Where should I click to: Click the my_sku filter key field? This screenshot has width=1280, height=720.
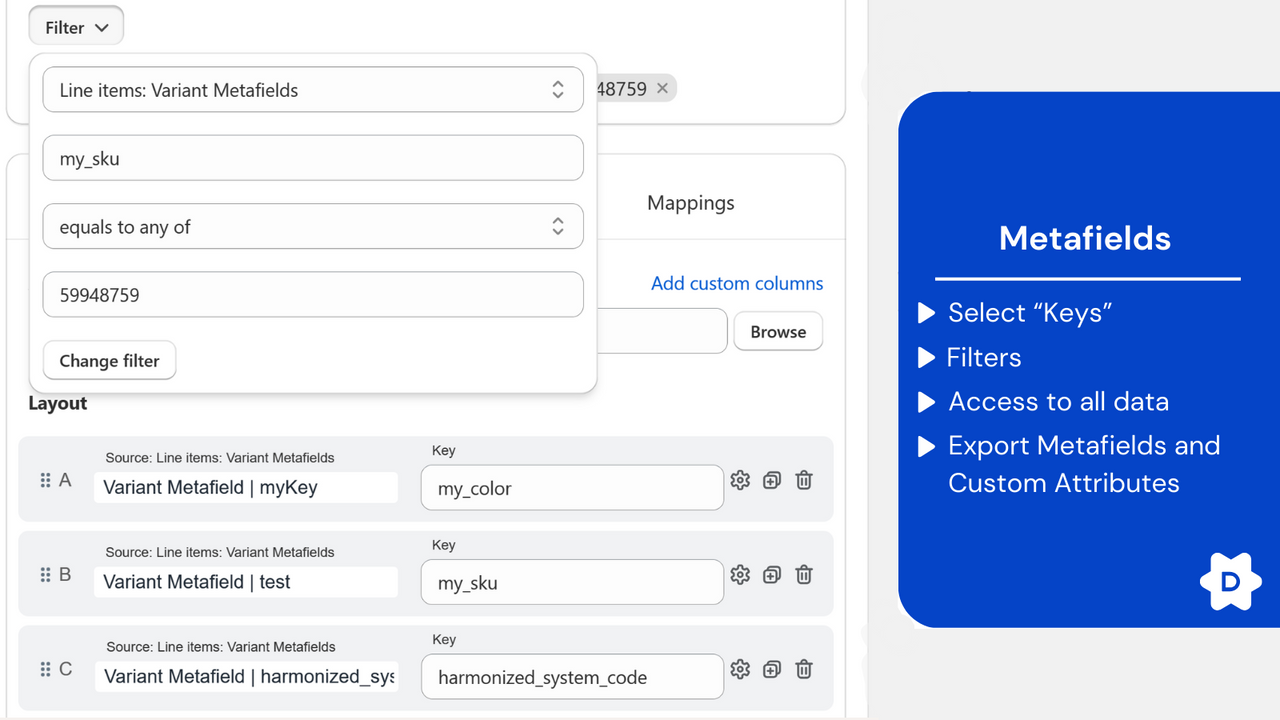pos(313,158)
